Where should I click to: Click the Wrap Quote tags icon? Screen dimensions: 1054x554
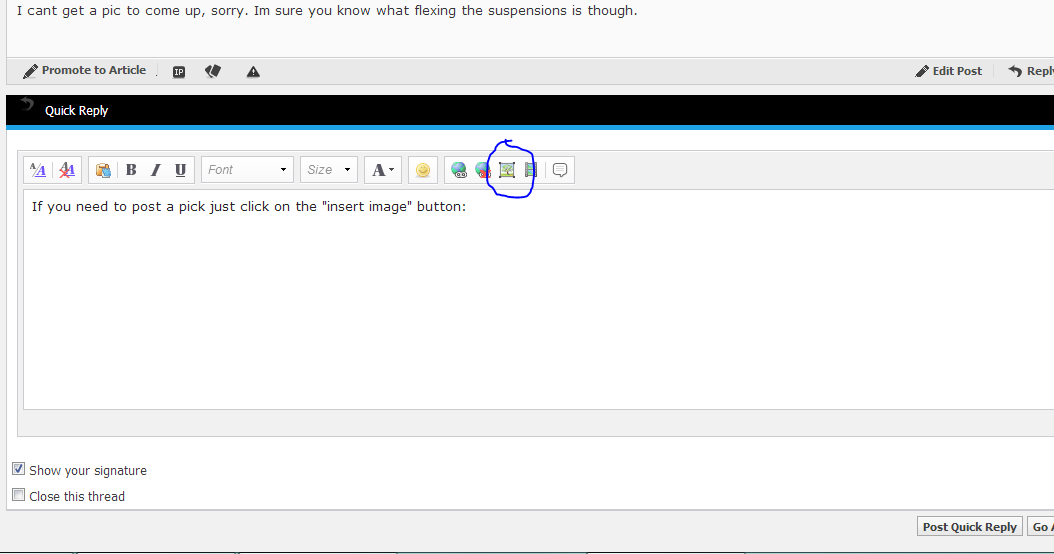click(x=560, y=170)
